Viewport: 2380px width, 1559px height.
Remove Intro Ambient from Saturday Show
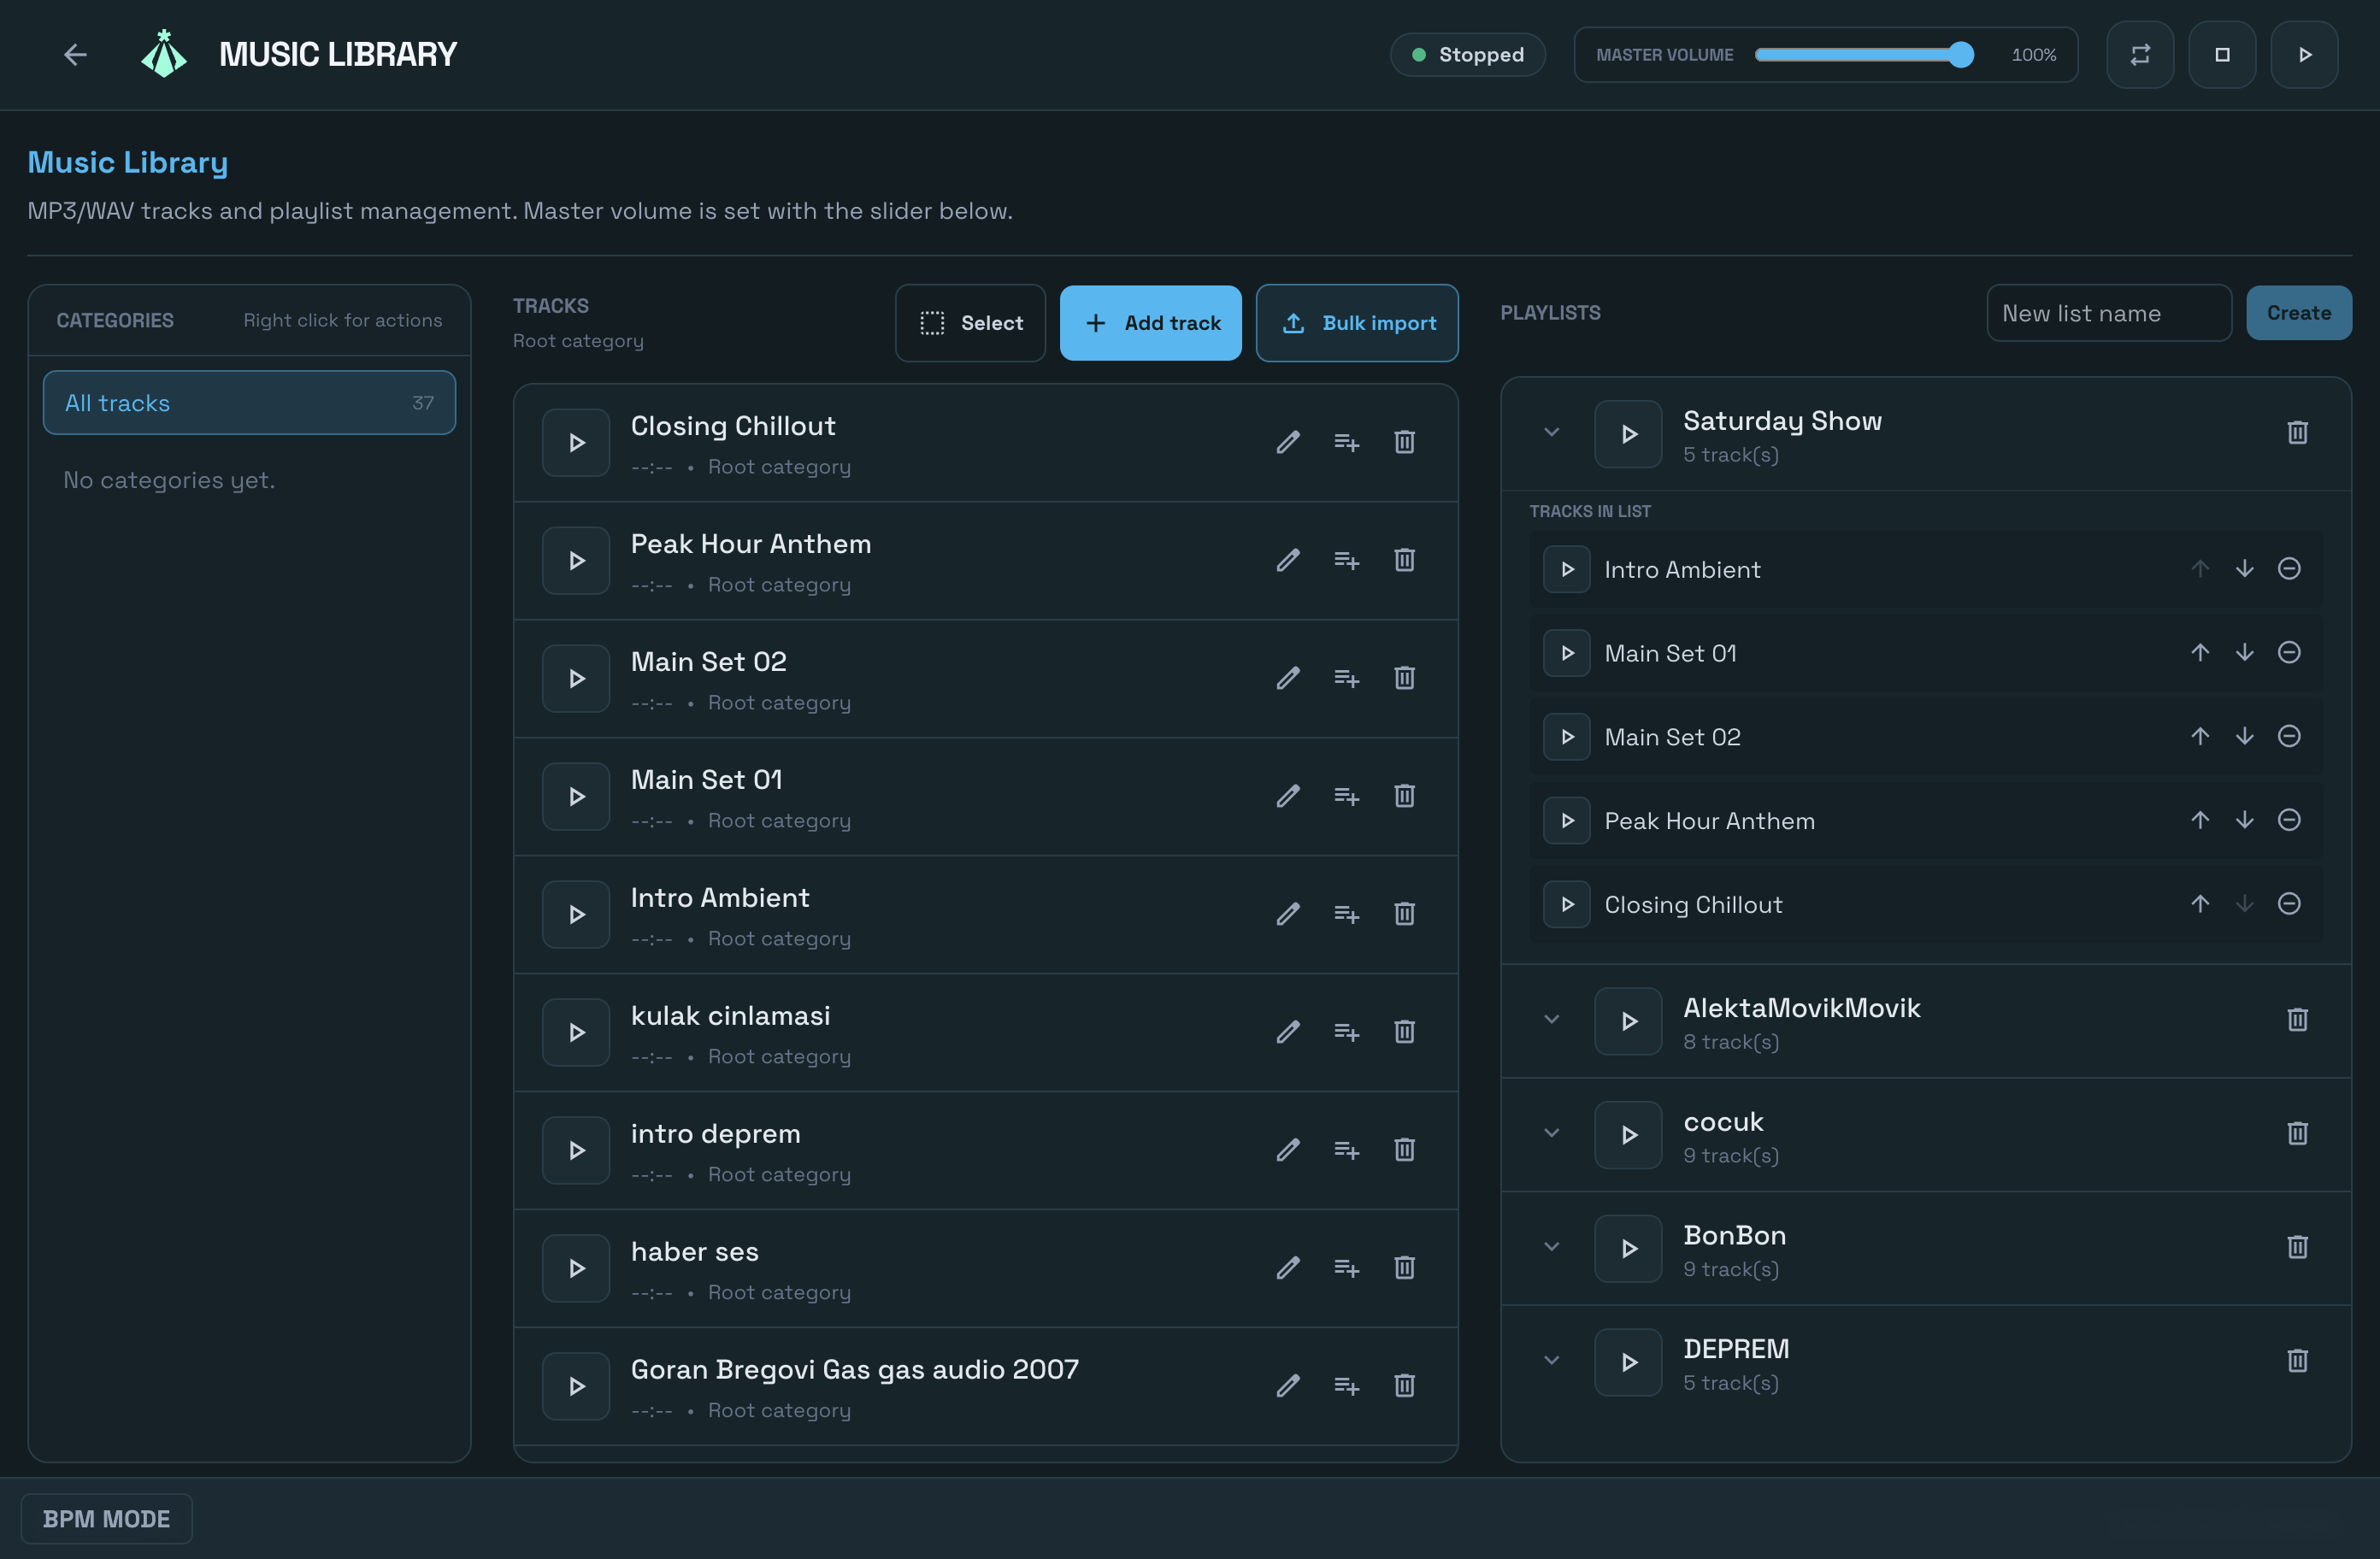tap(2289, 569)
